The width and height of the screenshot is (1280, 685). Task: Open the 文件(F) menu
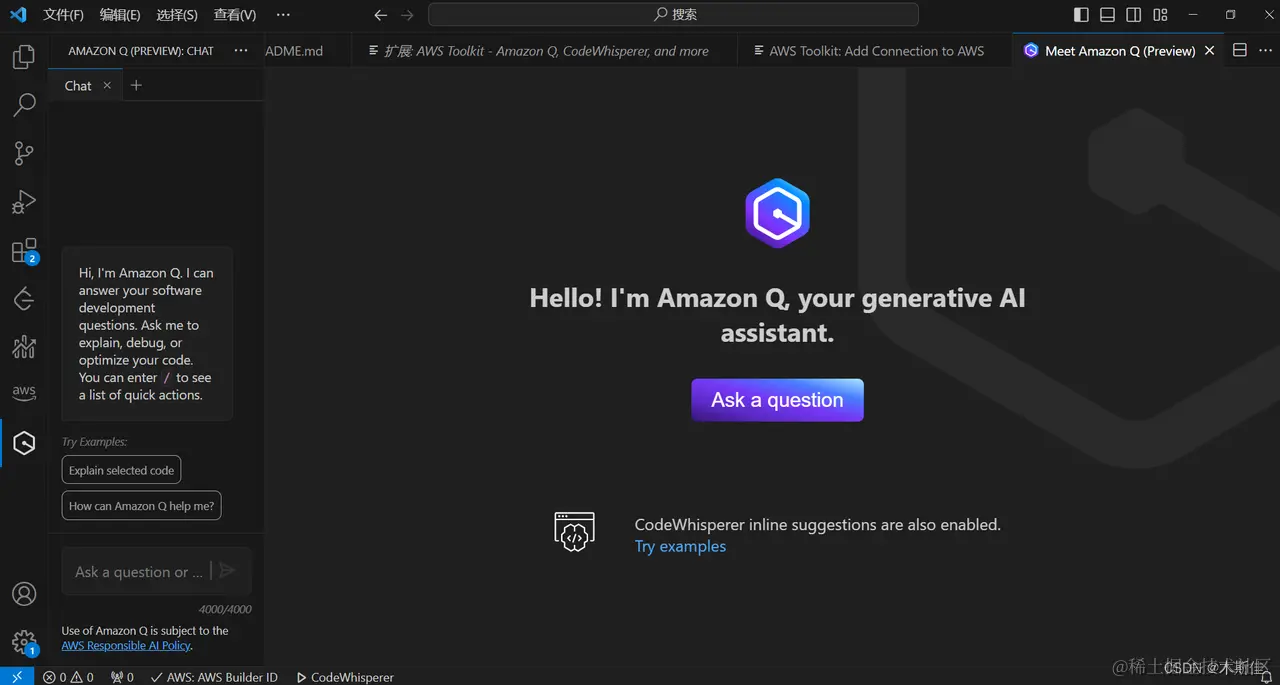pos(63,15)
